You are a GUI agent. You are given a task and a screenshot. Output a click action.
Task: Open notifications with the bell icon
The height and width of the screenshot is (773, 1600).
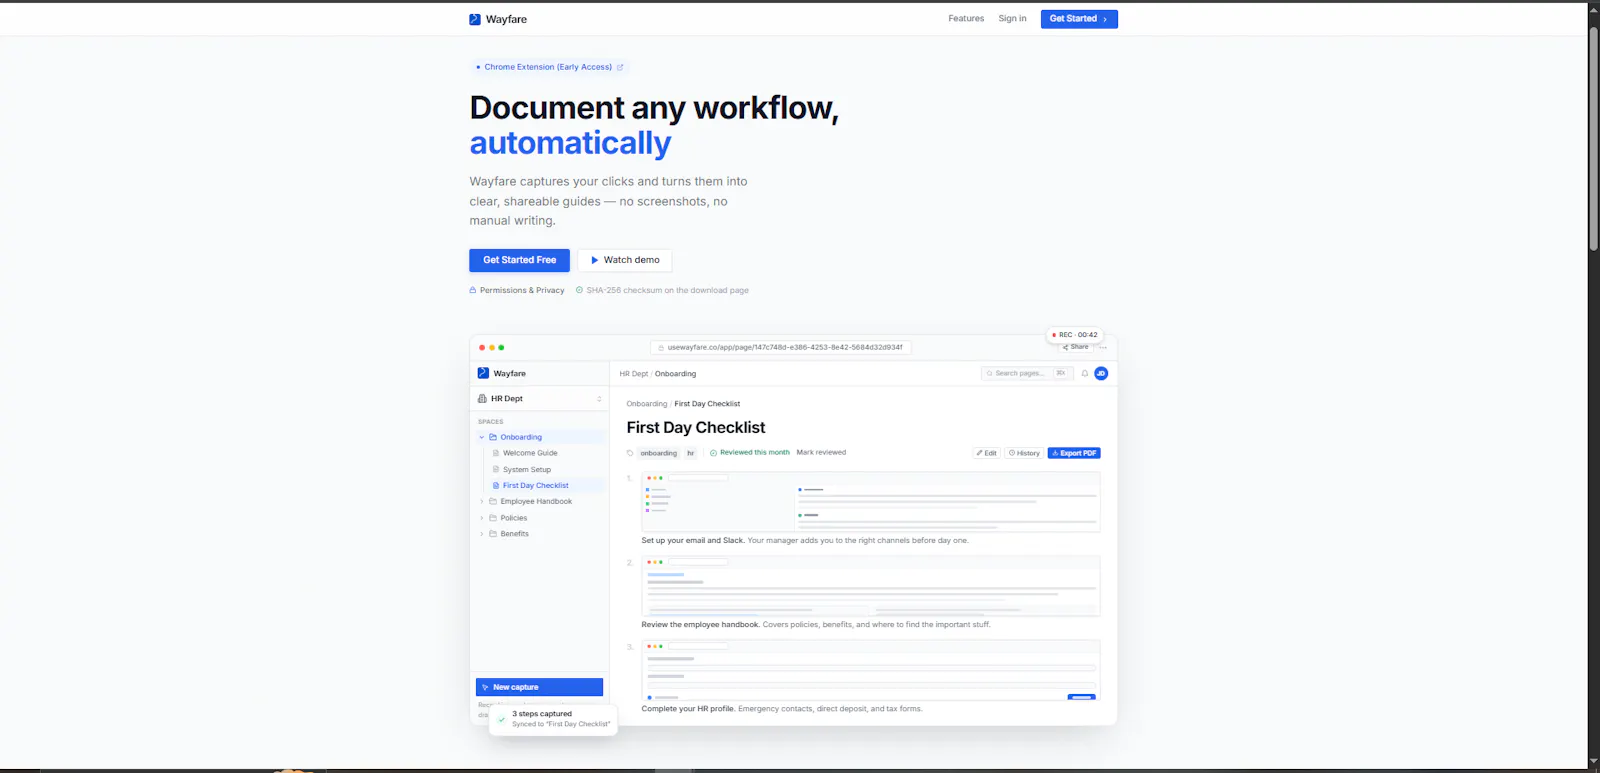point(1085,373)
